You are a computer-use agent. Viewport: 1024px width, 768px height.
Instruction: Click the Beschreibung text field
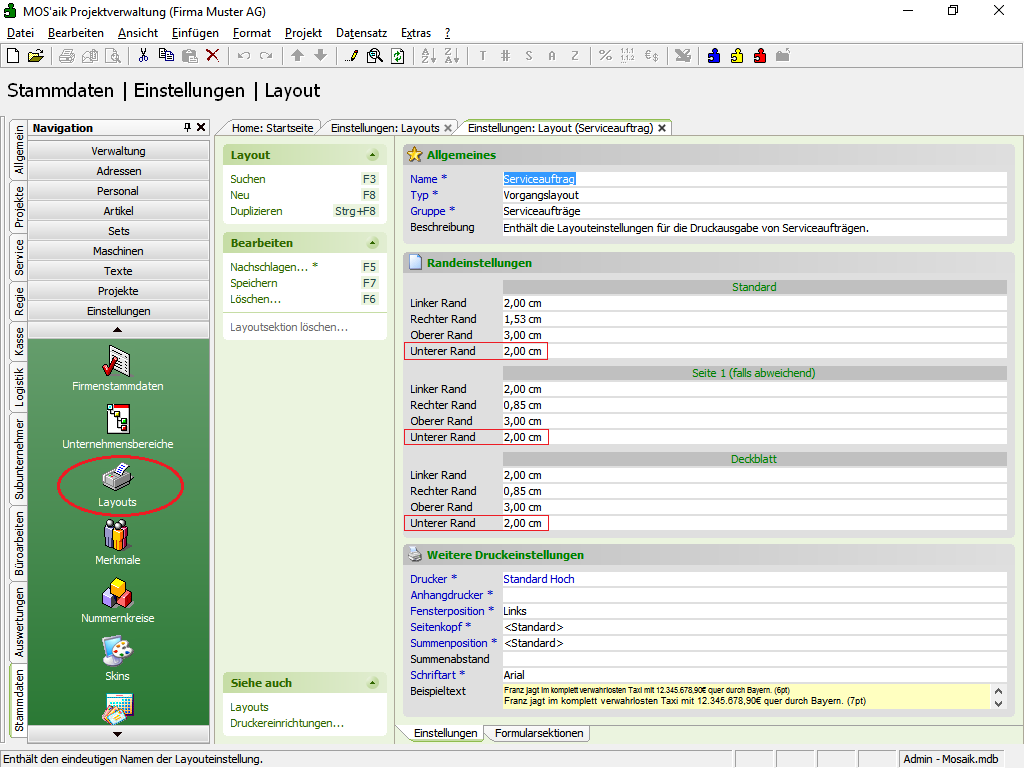[x=754, y=228]
